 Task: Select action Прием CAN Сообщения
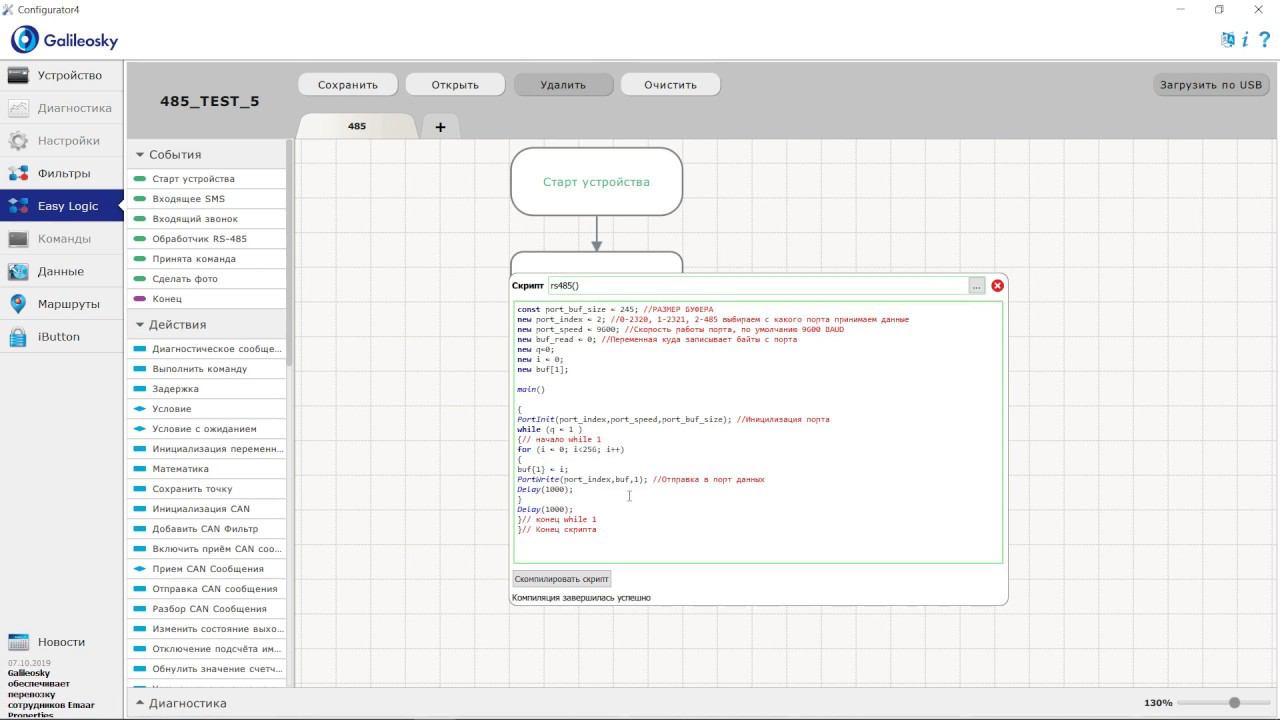tap(206, 569)
